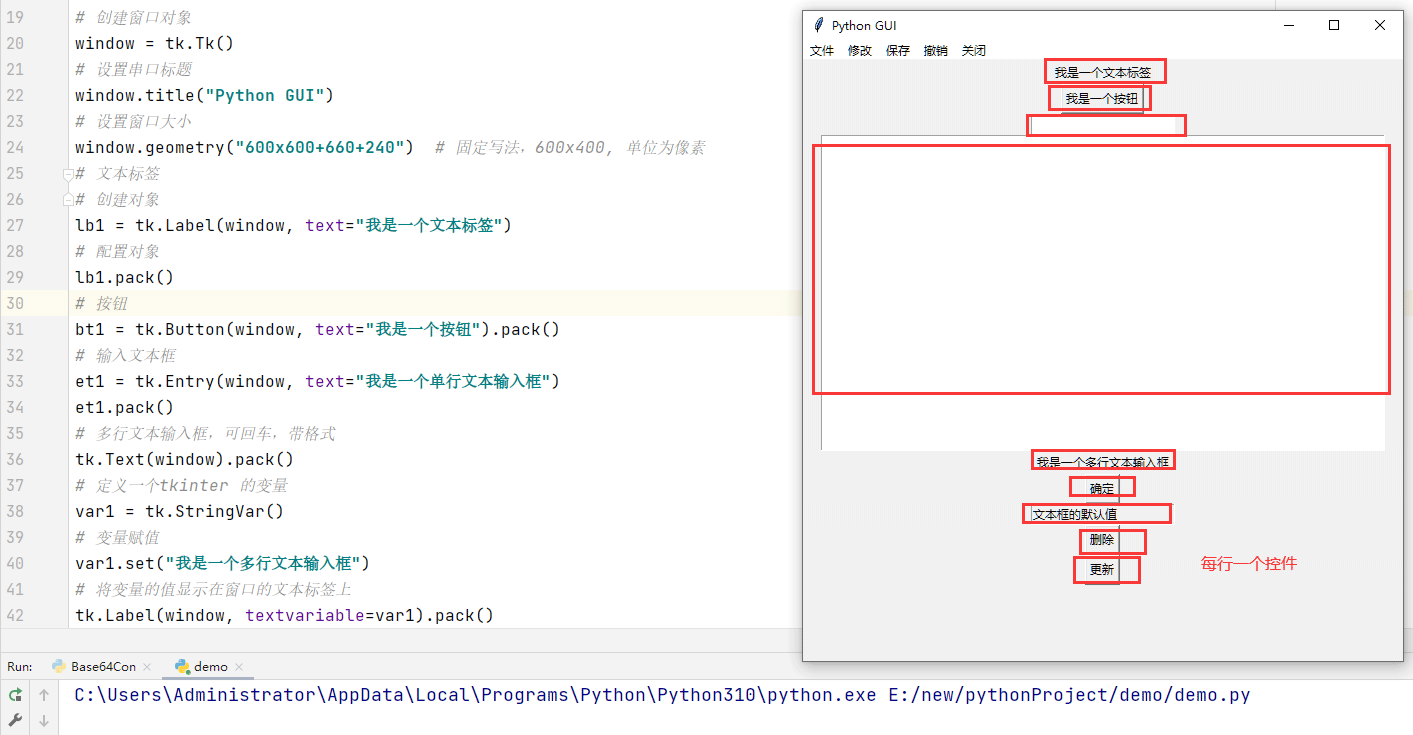Click the comment # 创建窗口对象
Screen dimensions: 1413x735
coord(133,17)
